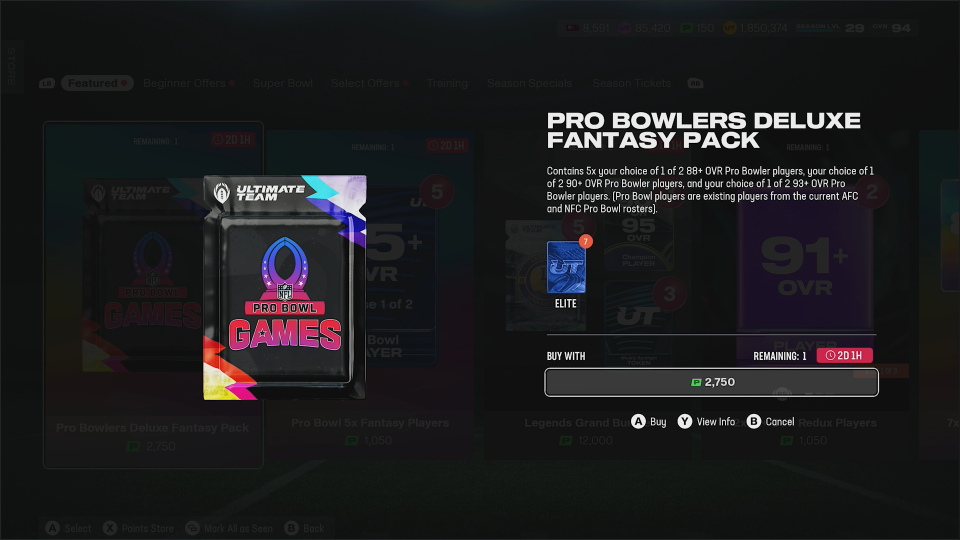Switch to the Beginner Offers tab

point(184,83)
